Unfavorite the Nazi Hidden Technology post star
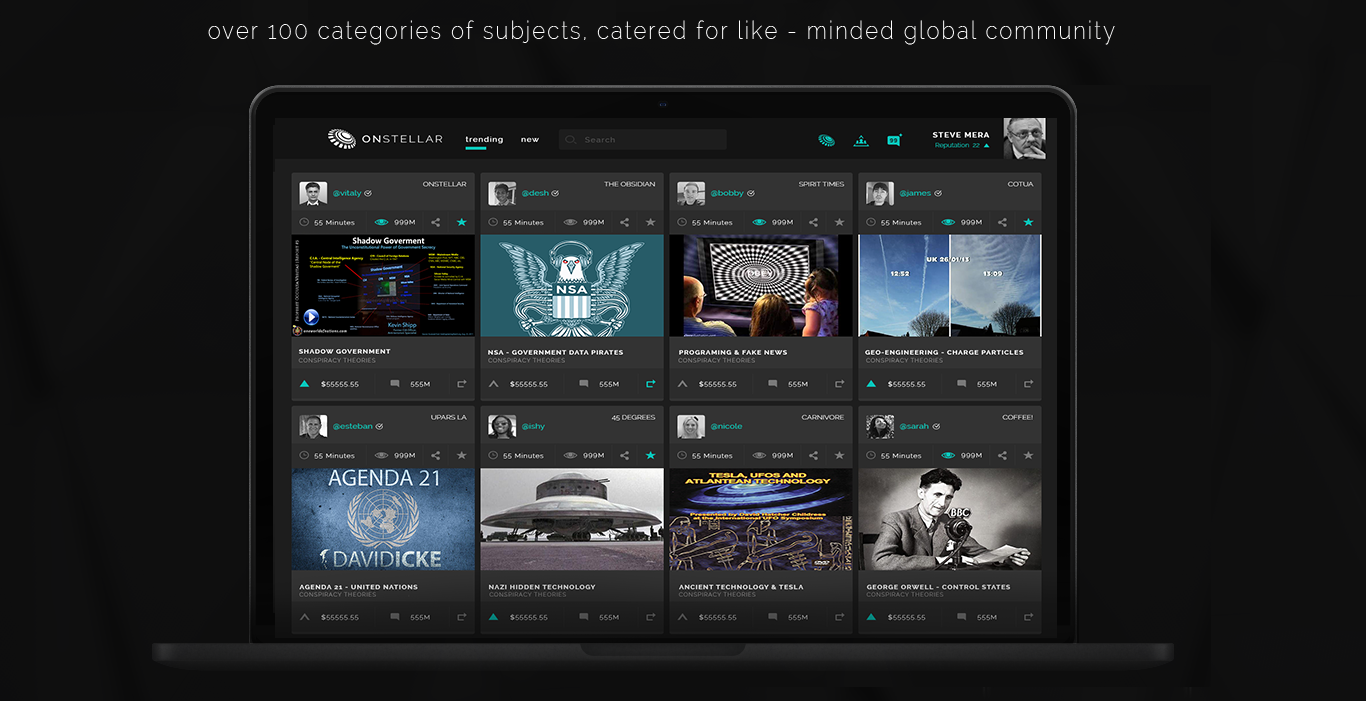 coord(651,455)
